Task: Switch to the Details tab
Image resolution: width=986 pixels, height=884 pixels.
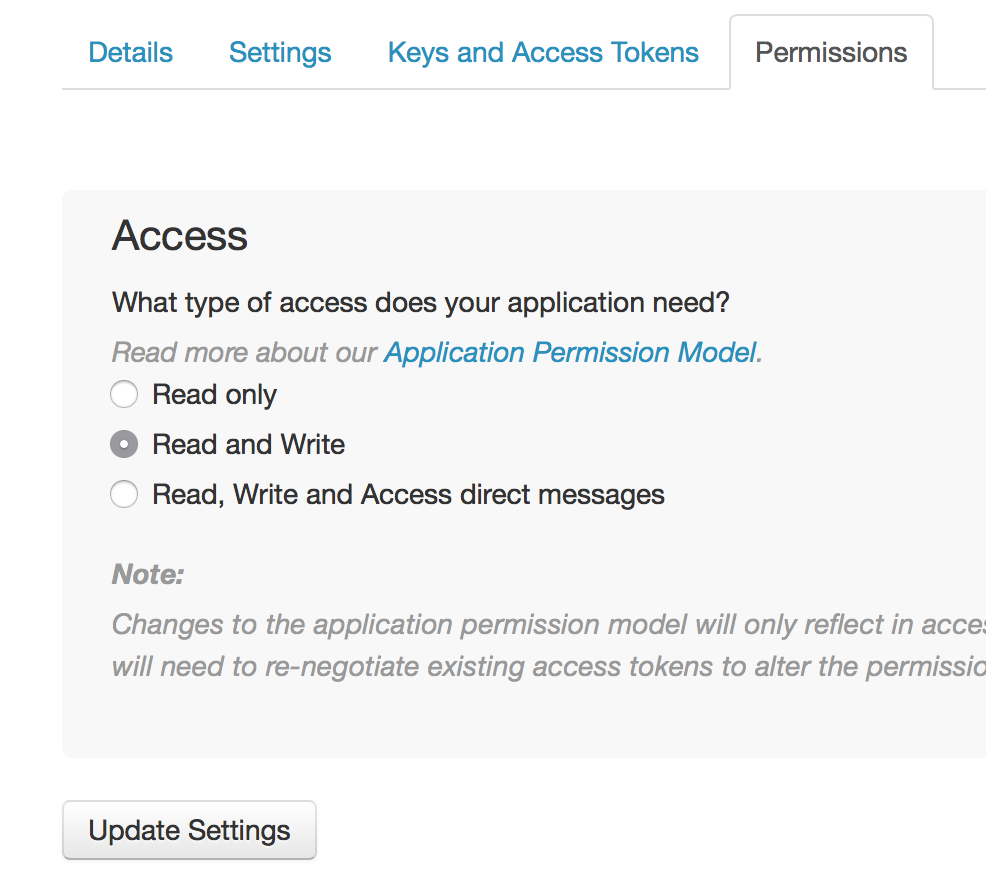Action: click(x=130, y=52)
